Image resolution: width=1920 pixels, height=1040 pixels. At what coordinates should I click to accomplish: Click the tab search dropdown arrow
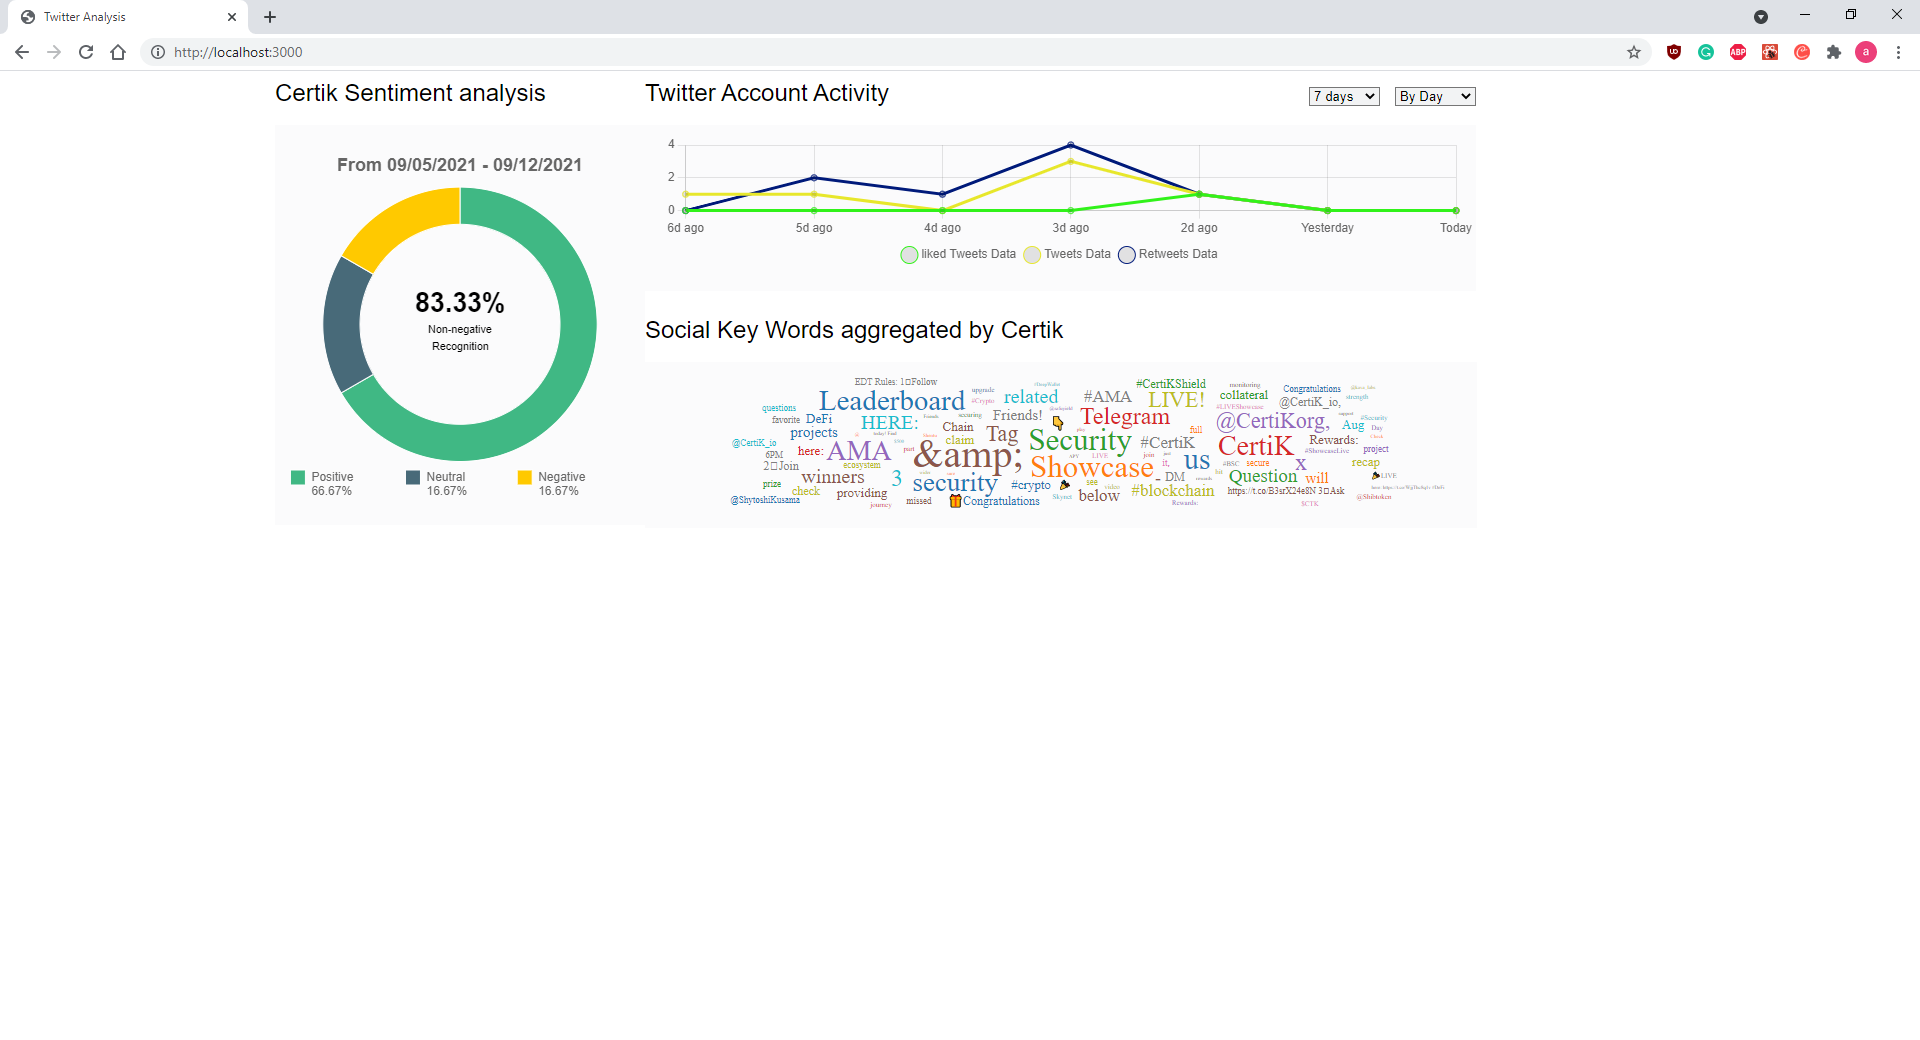tap(1761, 17)
